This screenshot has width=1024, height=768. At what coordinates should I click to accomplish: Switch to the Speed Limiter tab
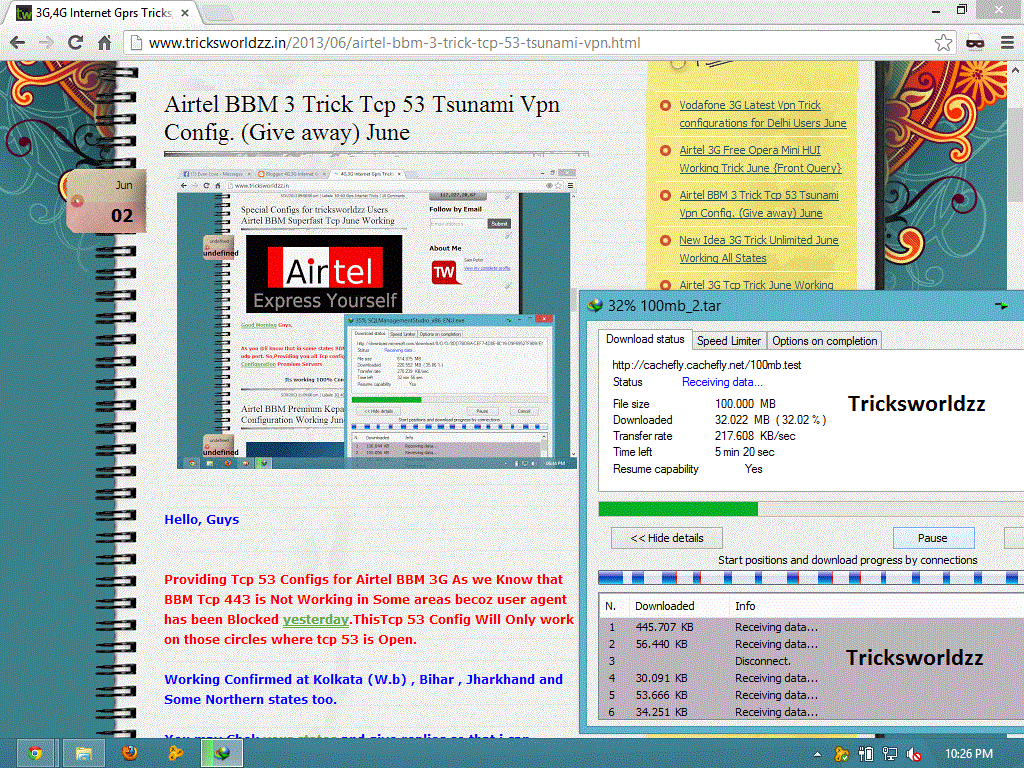click(x=729, y=341)
